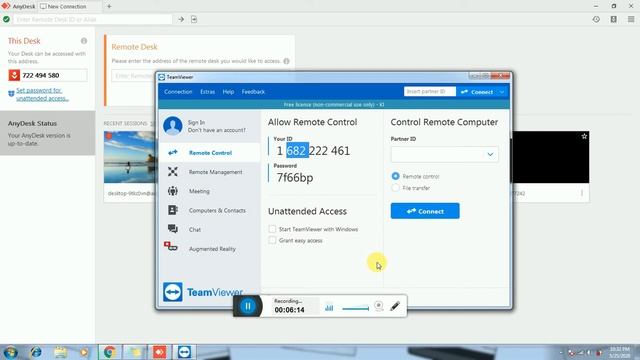Switch to AnyDesk in the taskbar
Viewport: 640px width, 360px height.
coord(159,352)
